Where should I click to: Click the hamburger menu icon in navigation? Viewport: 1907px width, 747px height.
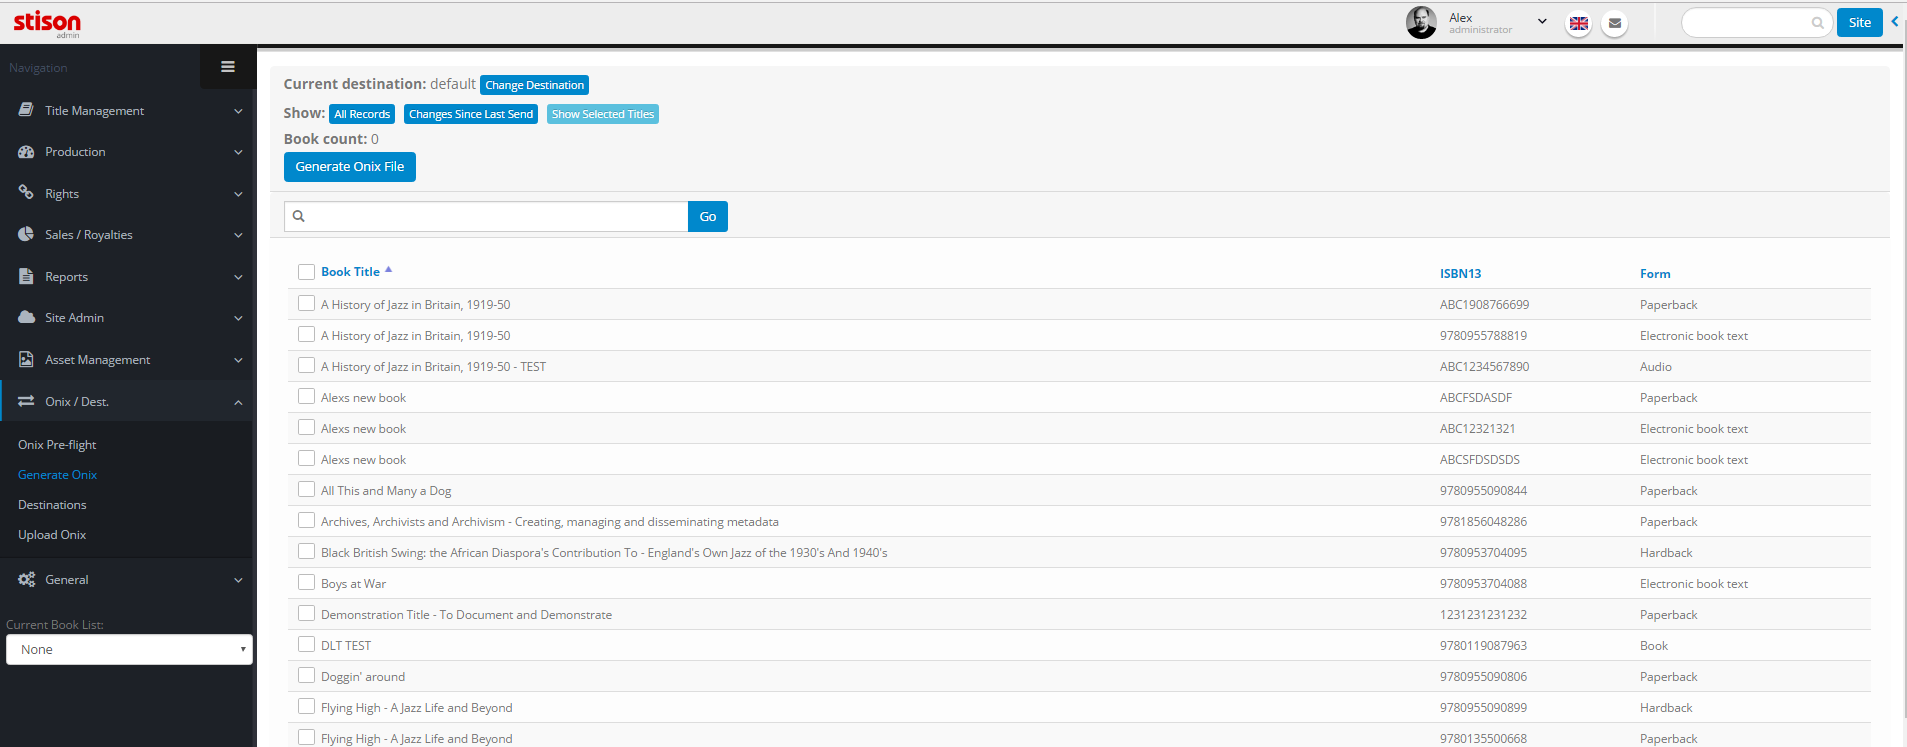coord(228,67)
